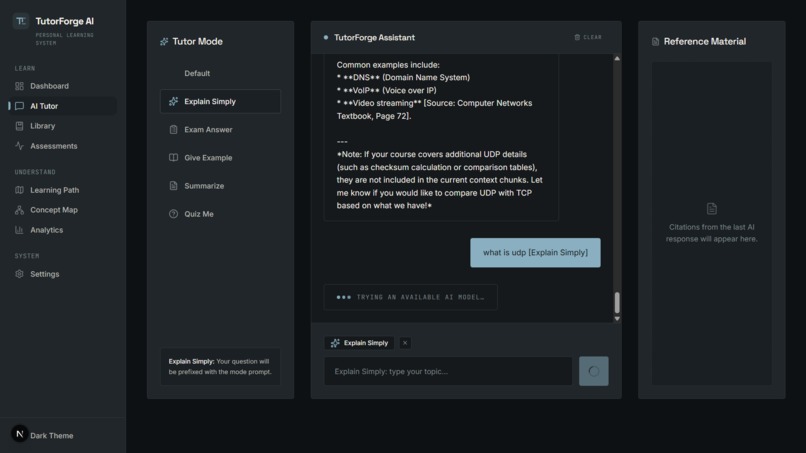Click open-book icon beside Give Example
This screenshot has width=806, height=453.
pos(173,157)
